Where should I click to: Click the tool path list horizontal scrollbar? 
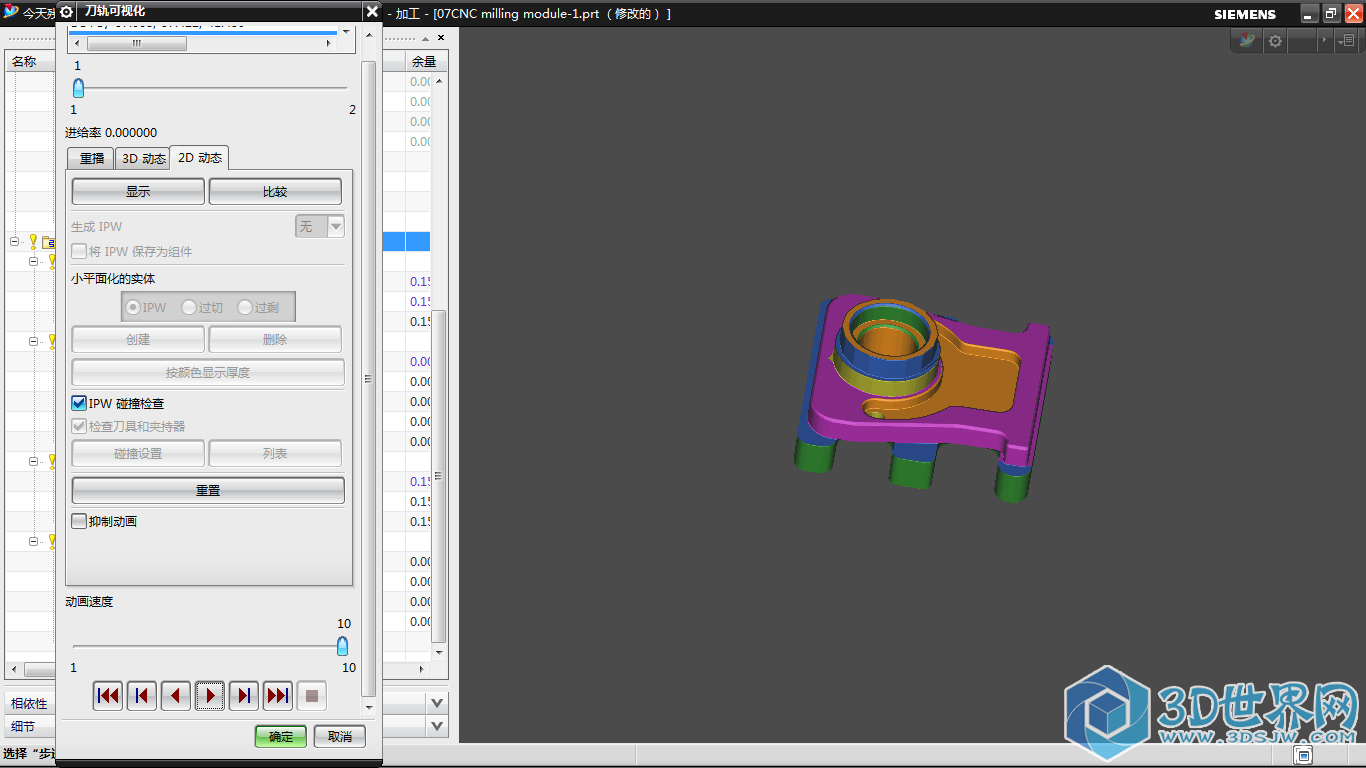[x=137, y=44]
